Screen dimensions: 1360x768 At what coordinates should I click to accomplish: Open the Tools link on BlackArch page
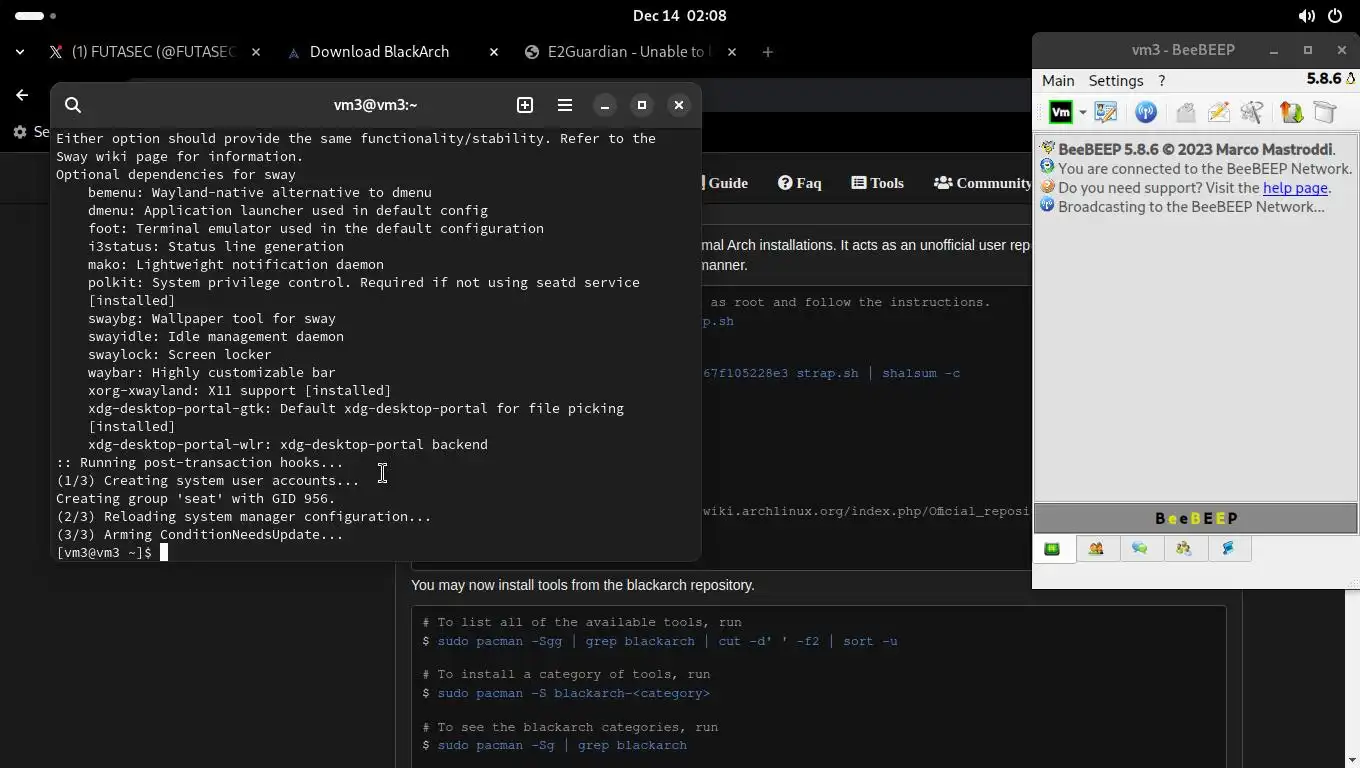tap(878, 183)
